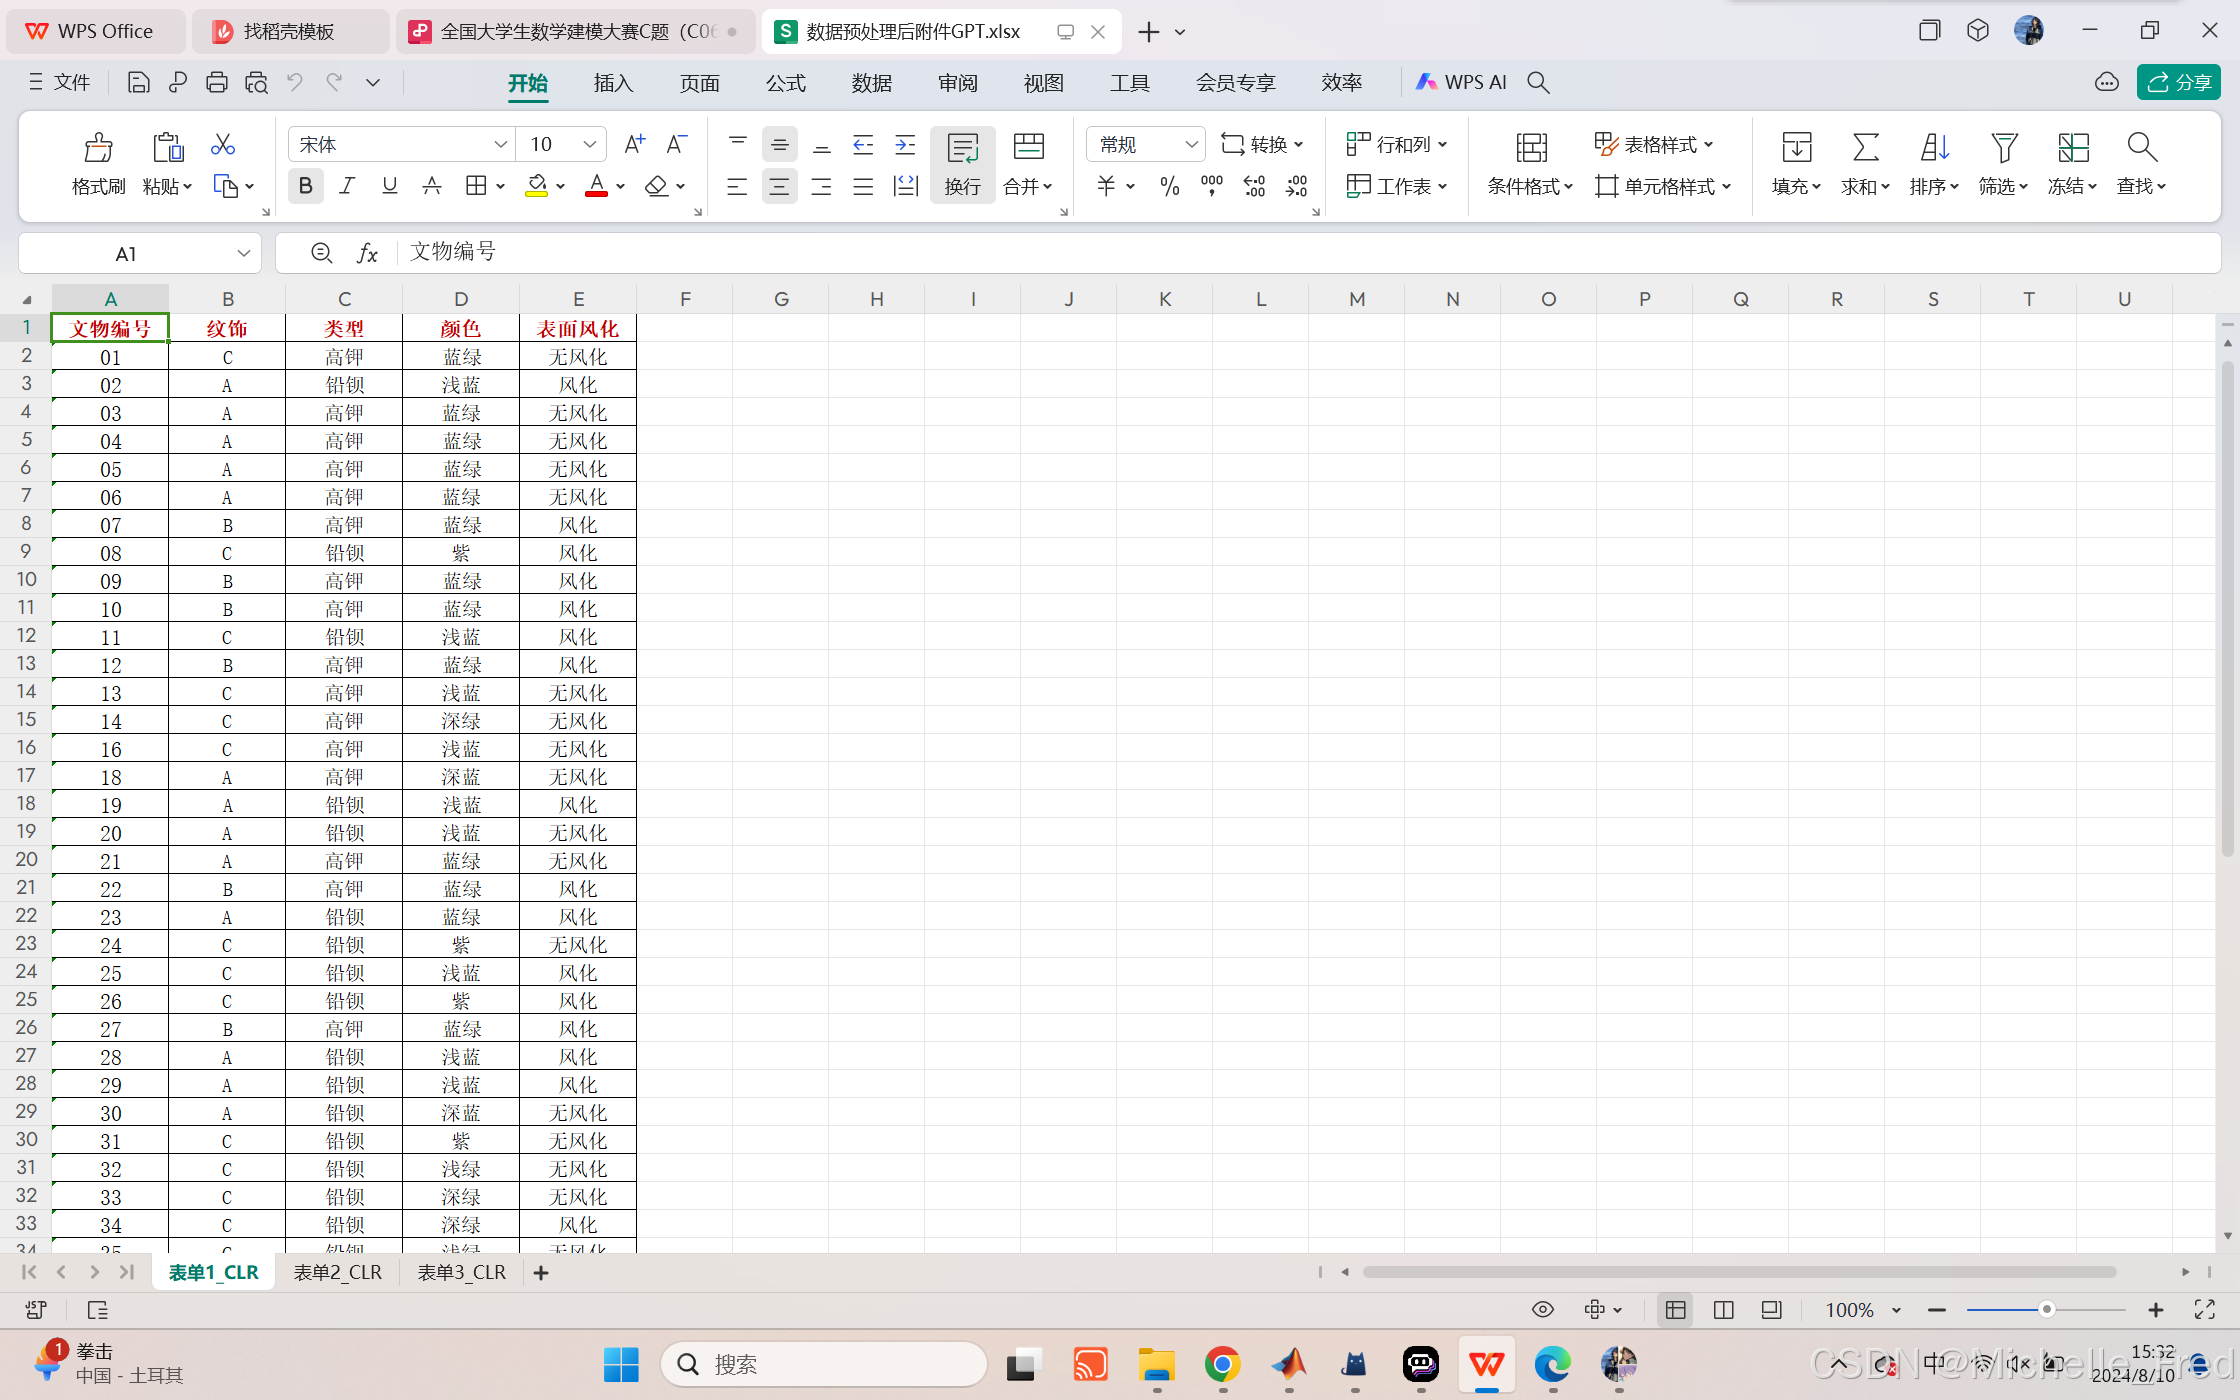Click the Filter funnel icon

coord(2003,148)
